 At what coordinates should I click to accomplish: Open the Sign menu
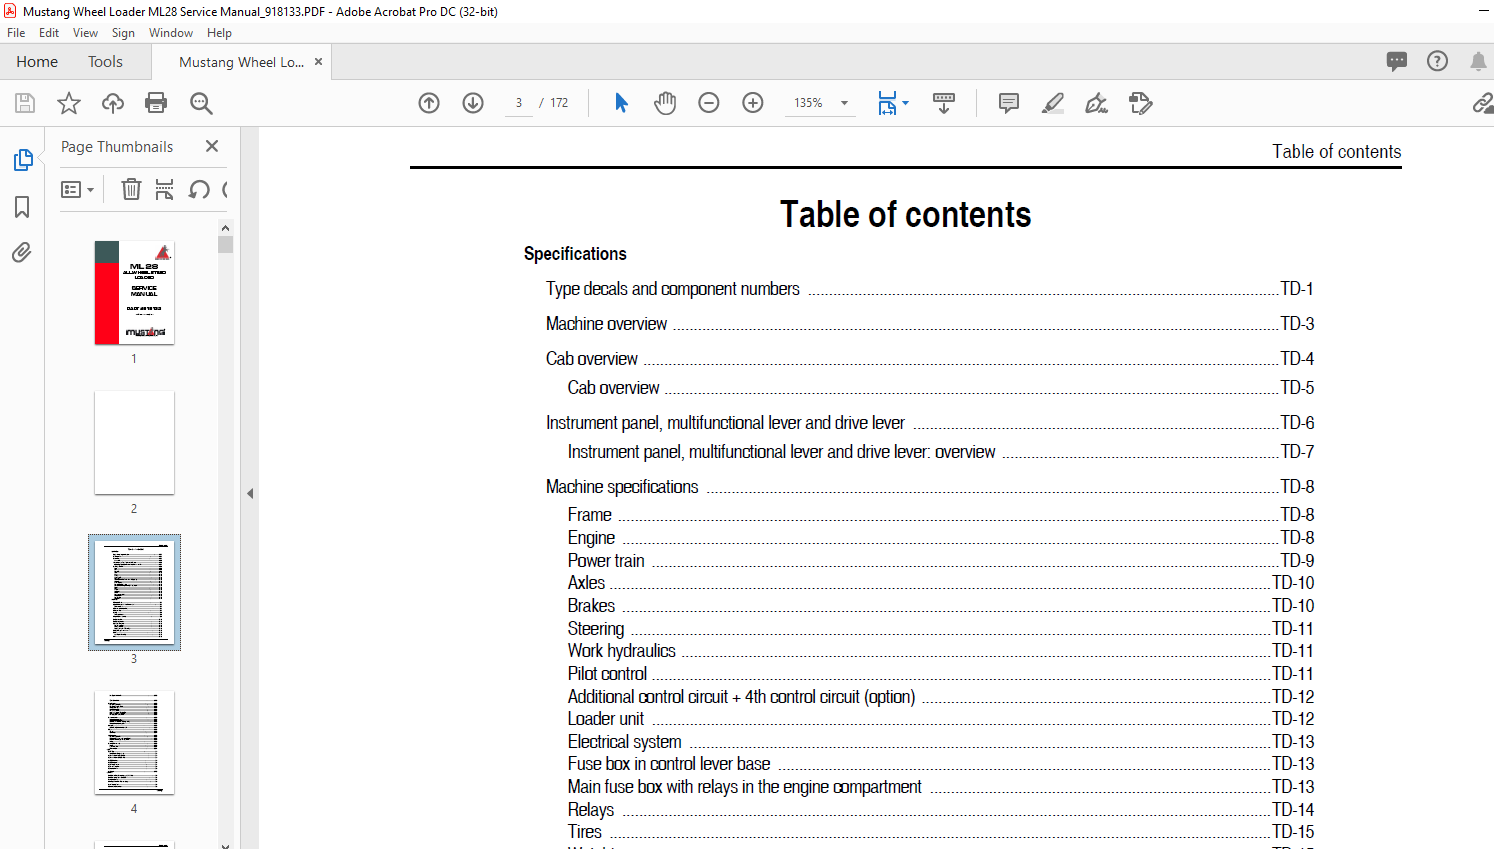coord(123,33)
